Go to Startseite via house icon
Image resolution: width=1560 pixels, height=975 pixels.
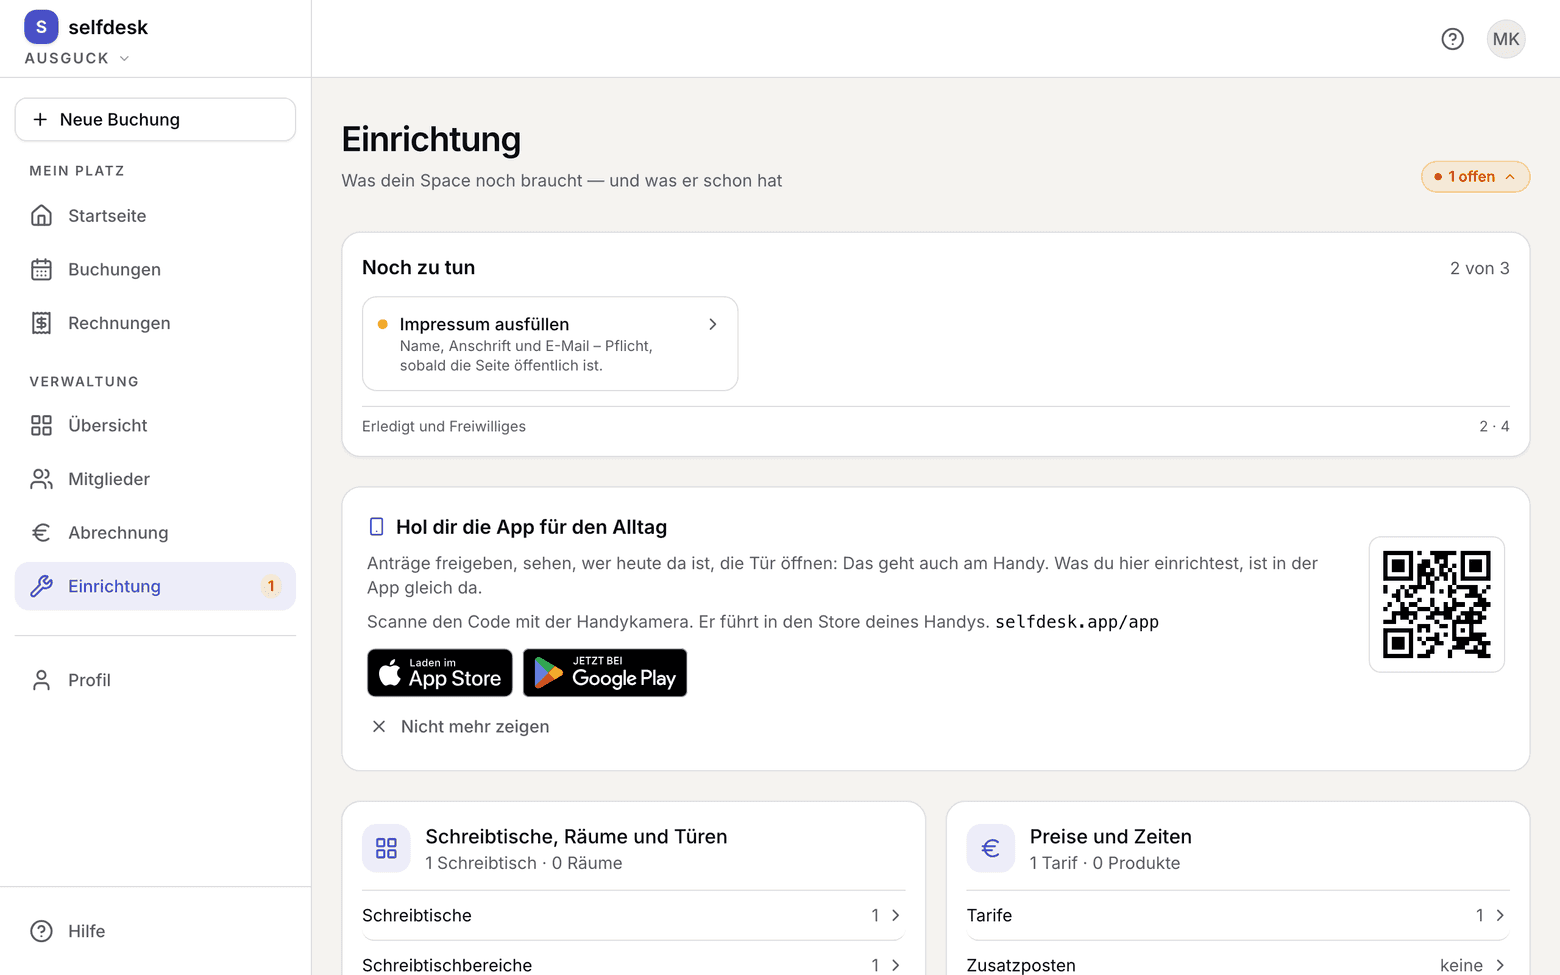(x=41, y=216)
